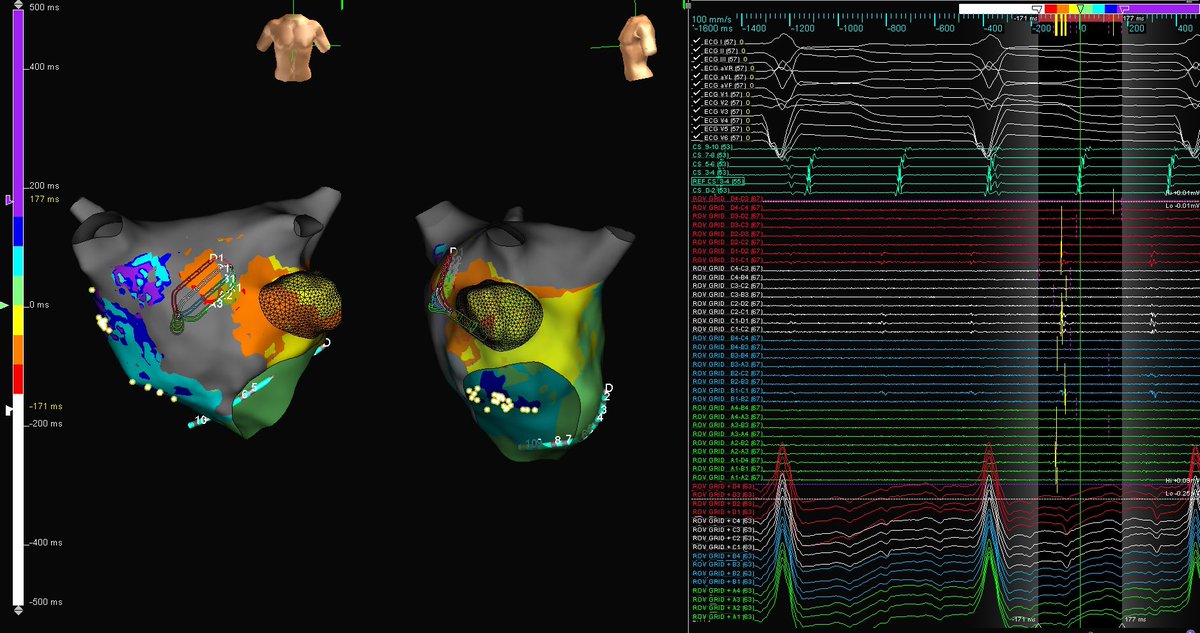Viewport: 1200px width, 633px height.
Task: Select the ROV GRID A4-B4 channel label
Action: [726, 407]
